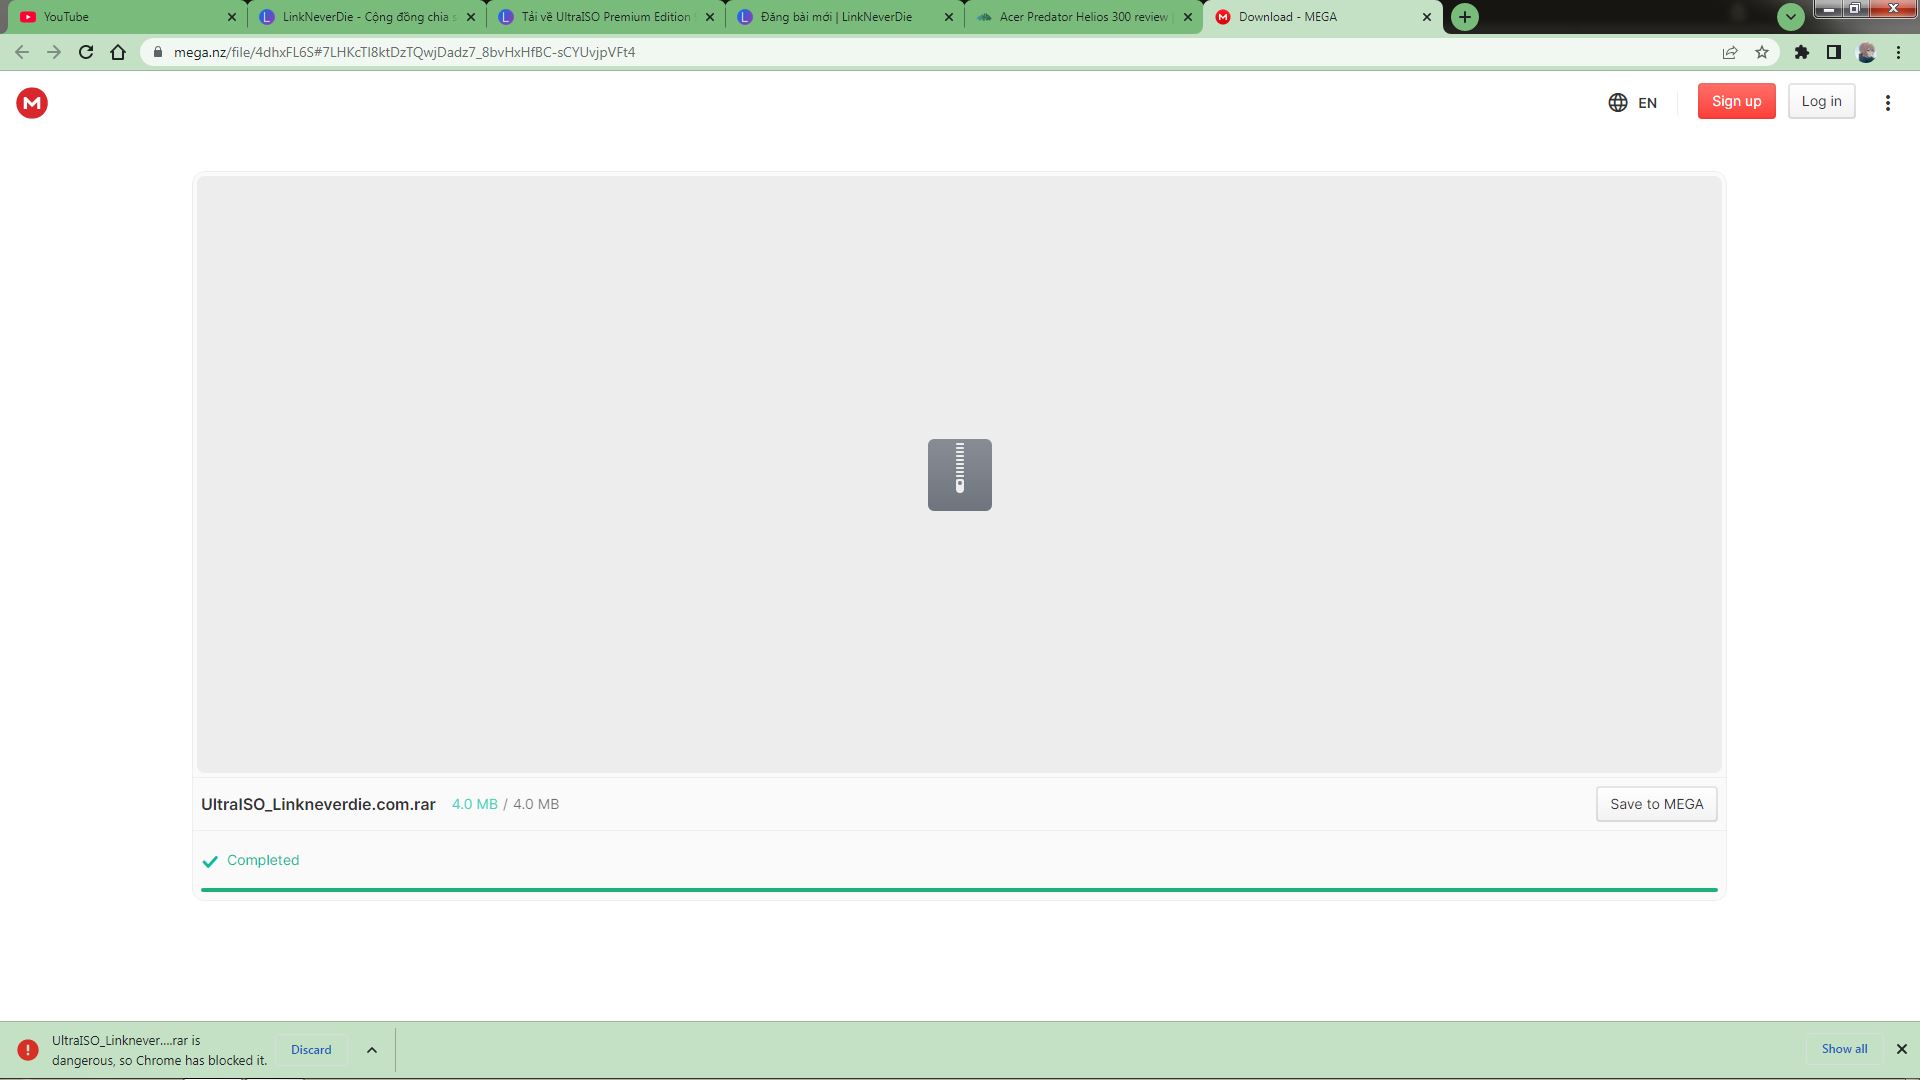Click Show all downloads
The width and height of the screenshot is (1920, 1080).
coord(1843,1048)
